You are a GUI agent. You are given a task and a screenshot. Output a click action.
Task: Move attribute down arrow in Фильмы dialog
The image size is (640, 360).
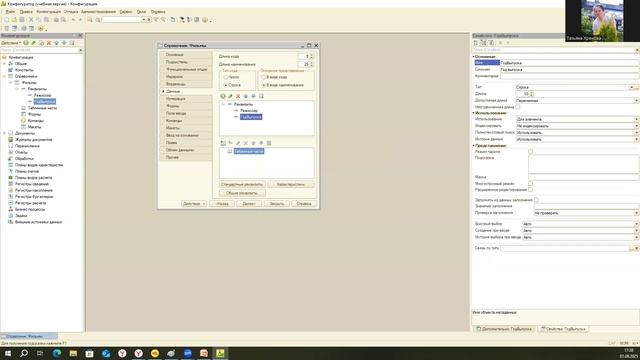pos(253,96)
